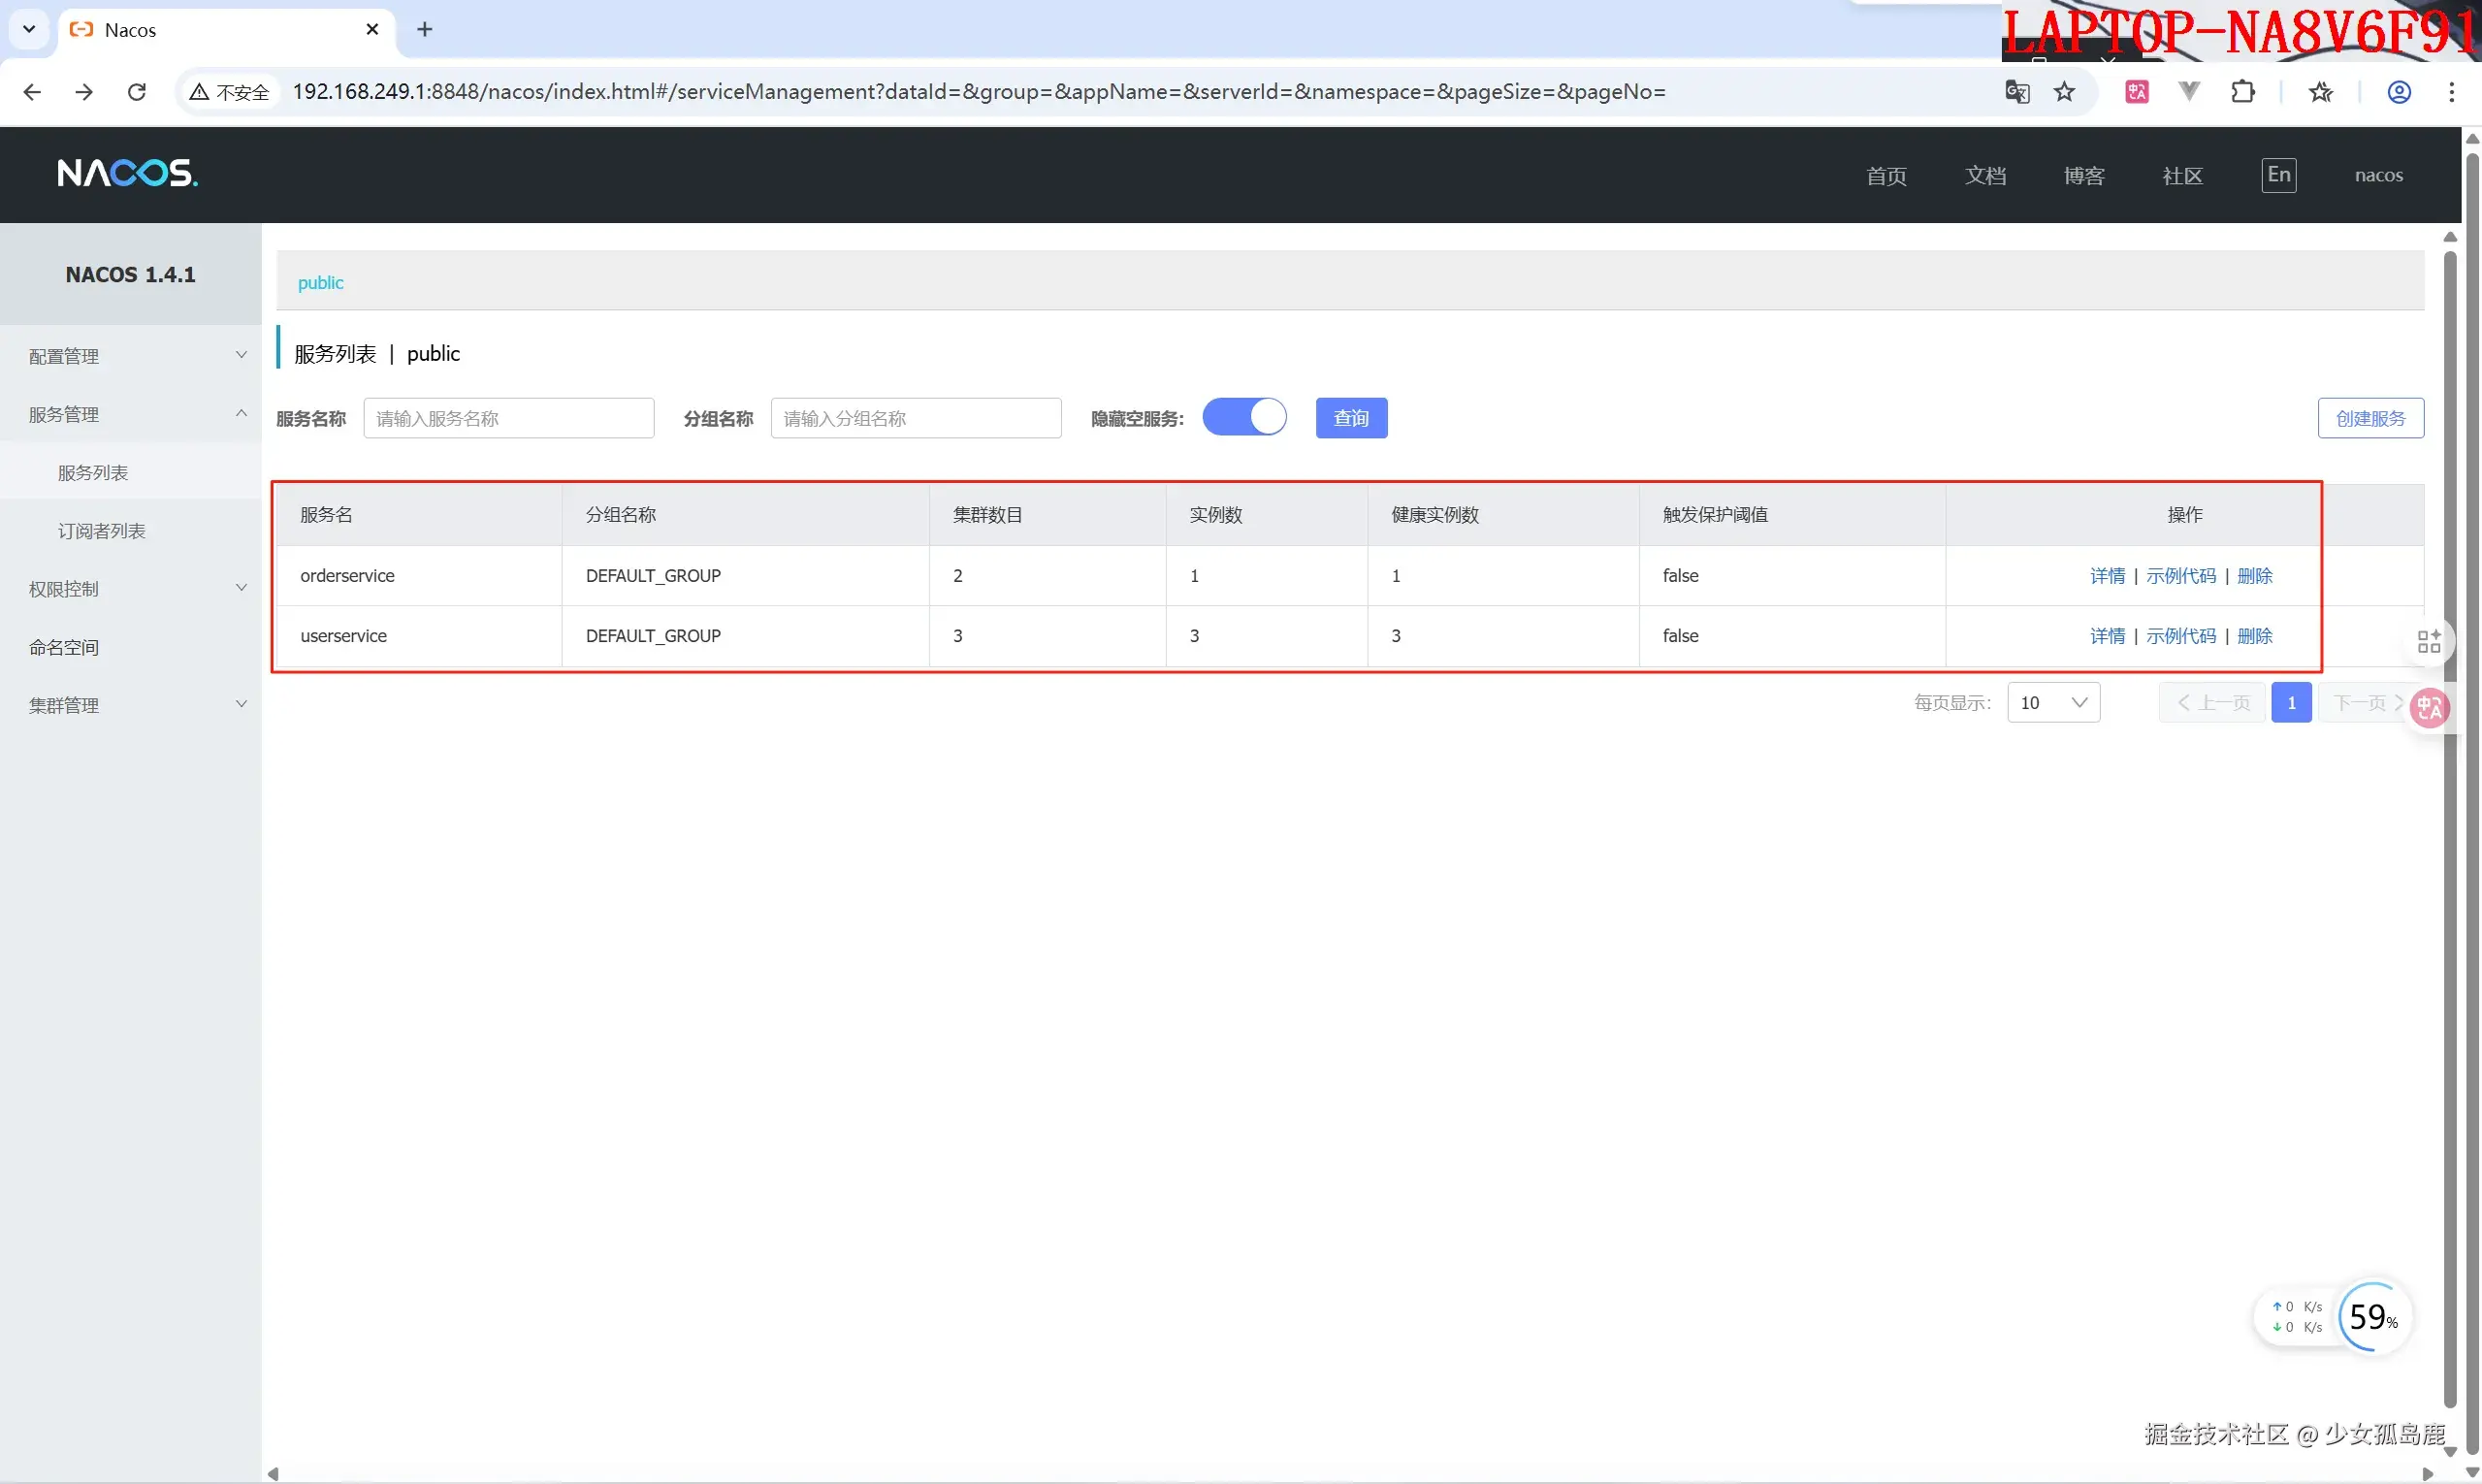Viewport: 2482px width, 1484px height.
Task: Open 详情 link for orderservice
Action: 2106,576
